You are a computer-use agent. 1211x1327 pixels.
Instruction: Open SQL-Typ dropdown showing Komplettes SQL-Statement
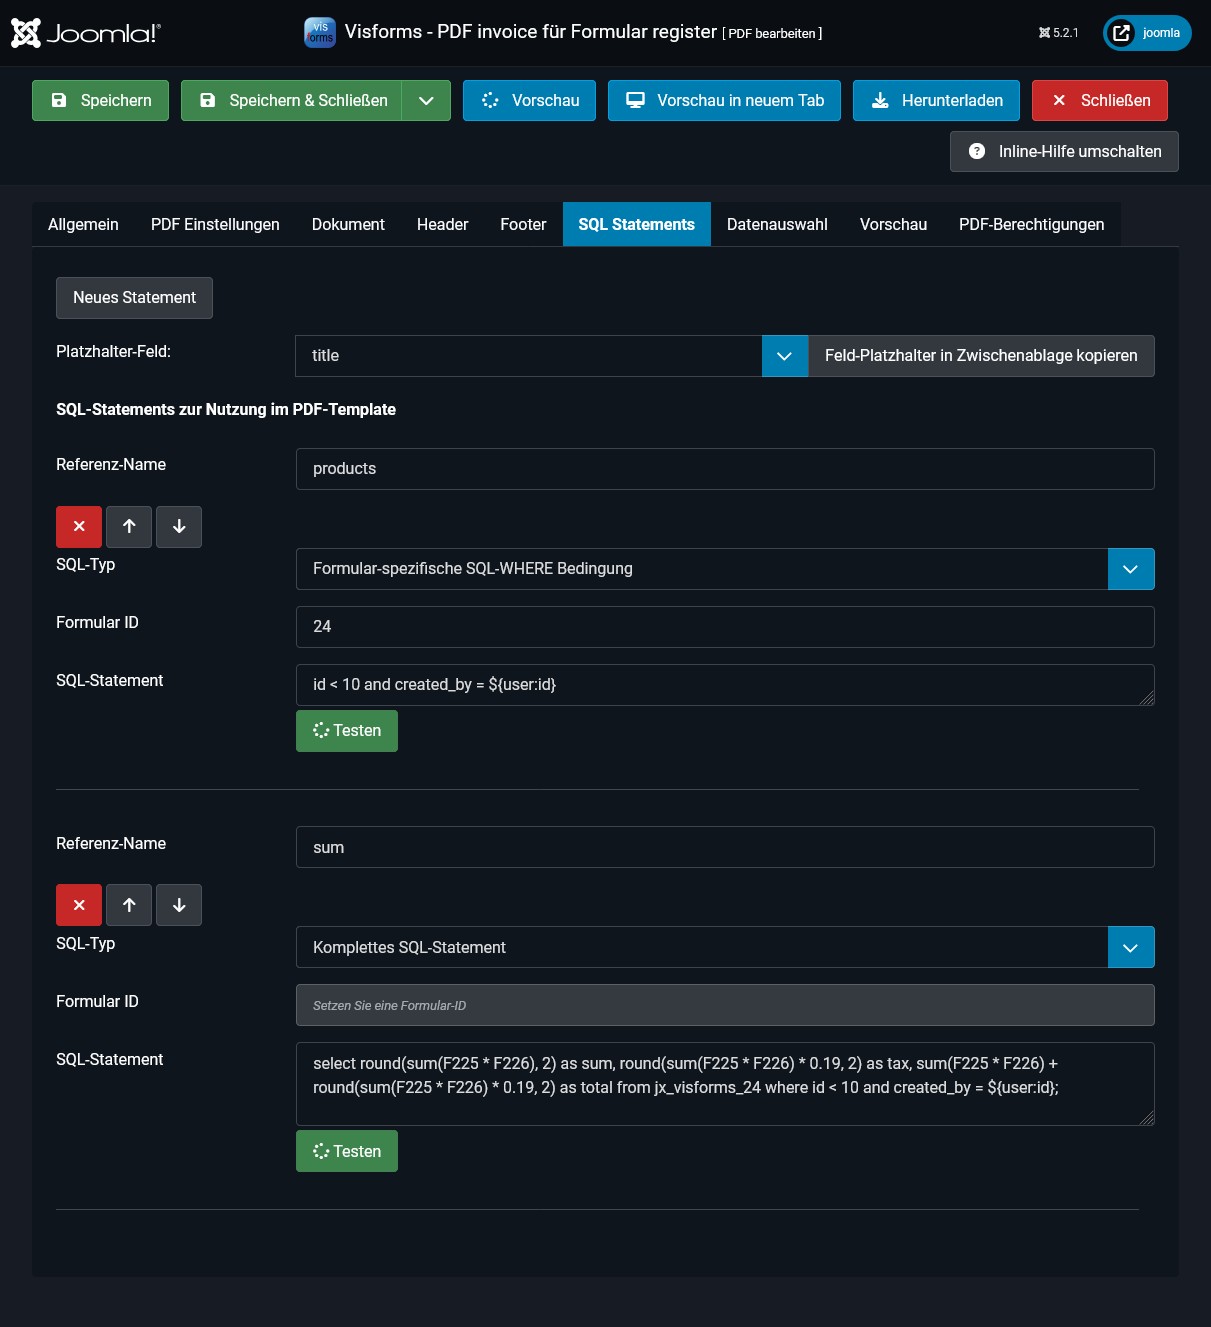click(1130, 948)
